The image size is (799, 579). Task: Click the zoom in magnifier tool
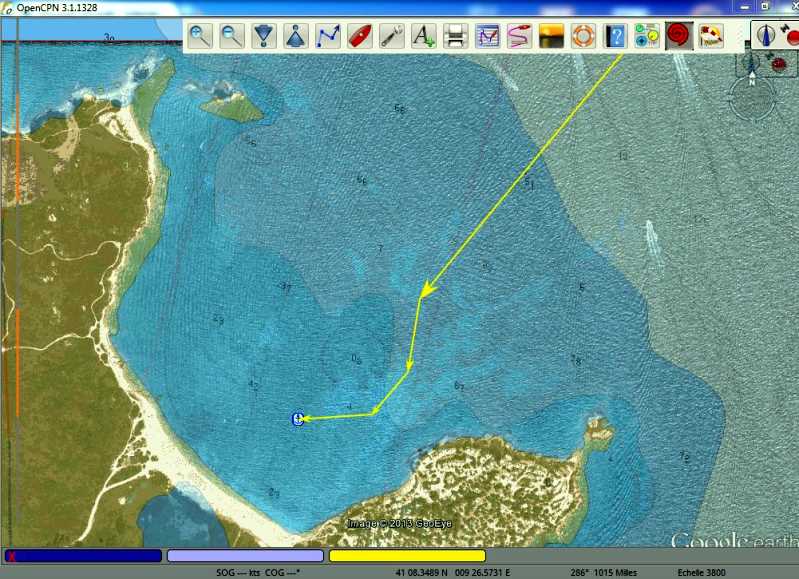click(201, 37)
